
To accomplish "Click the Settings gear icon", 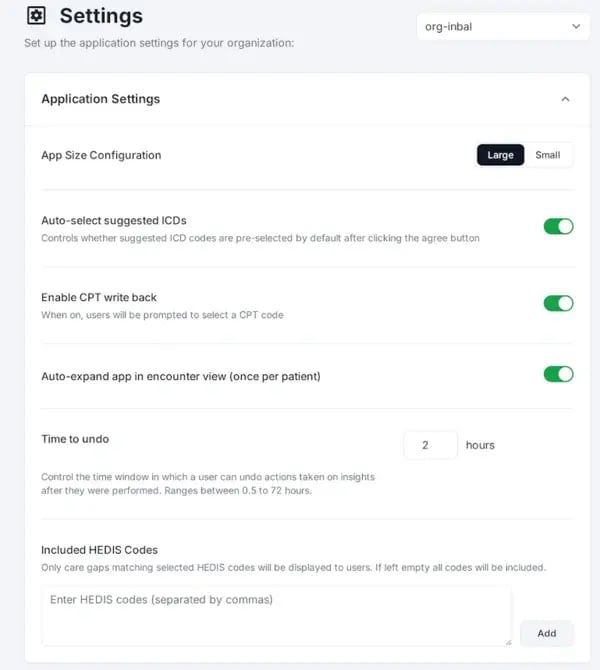I will coord(36,16).
